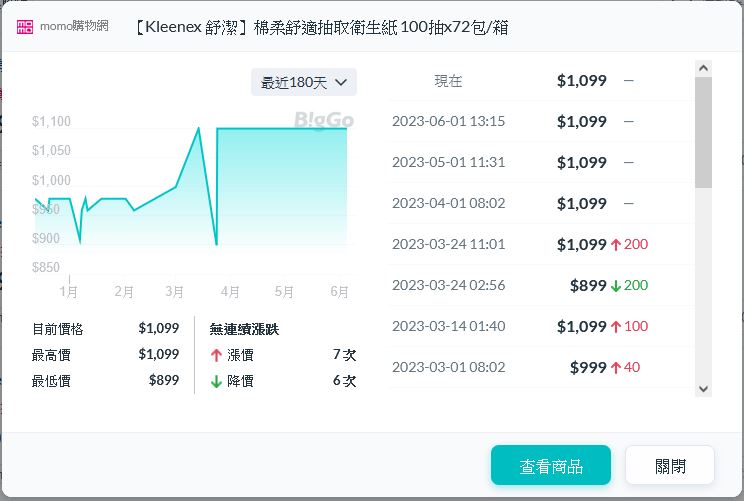Select the 2023-06-01 13:15 price record
The image size is (744, 501).
540,122
